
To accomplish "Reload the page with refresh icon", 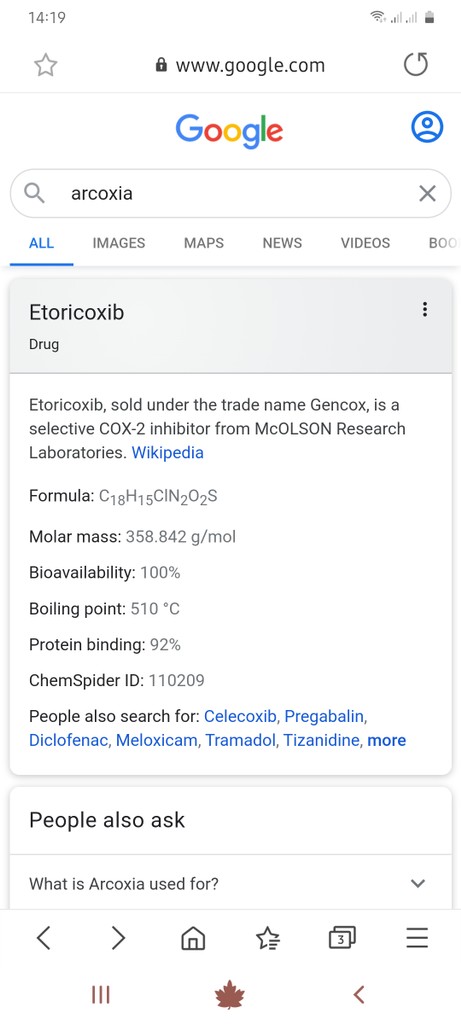I will tap(416, 65).
